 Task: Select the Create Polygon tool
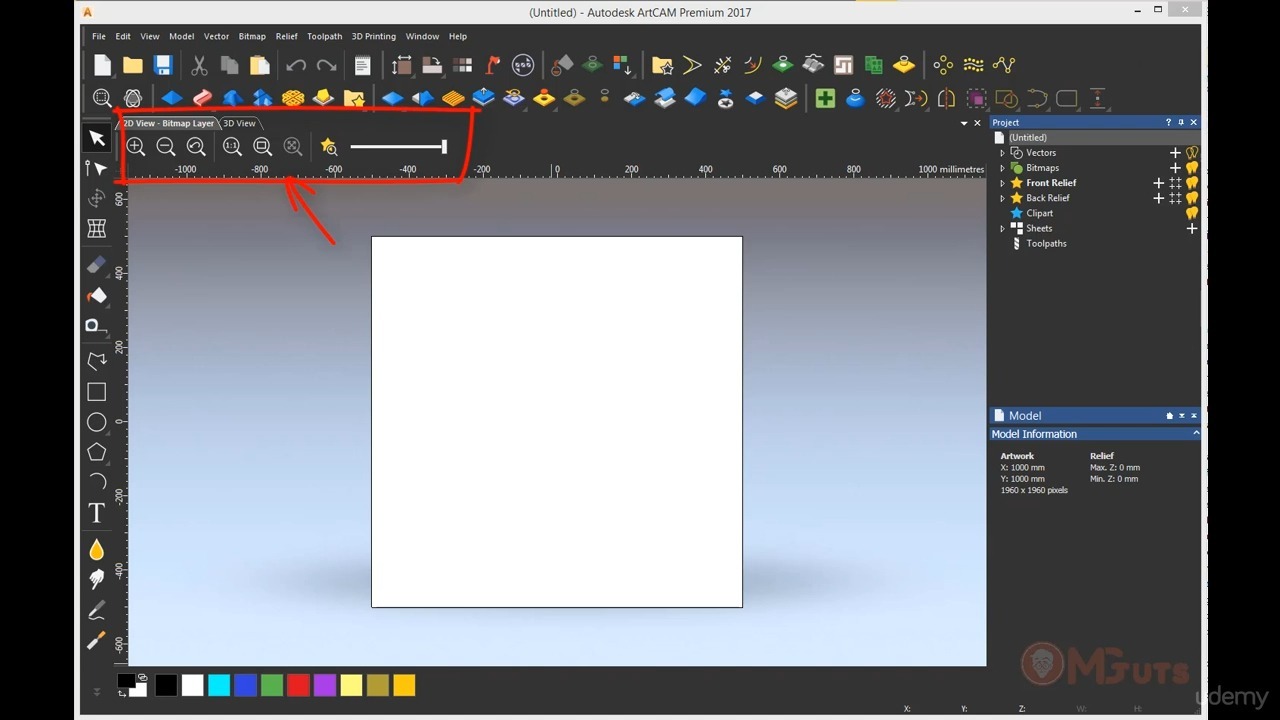tap(96, 452)
